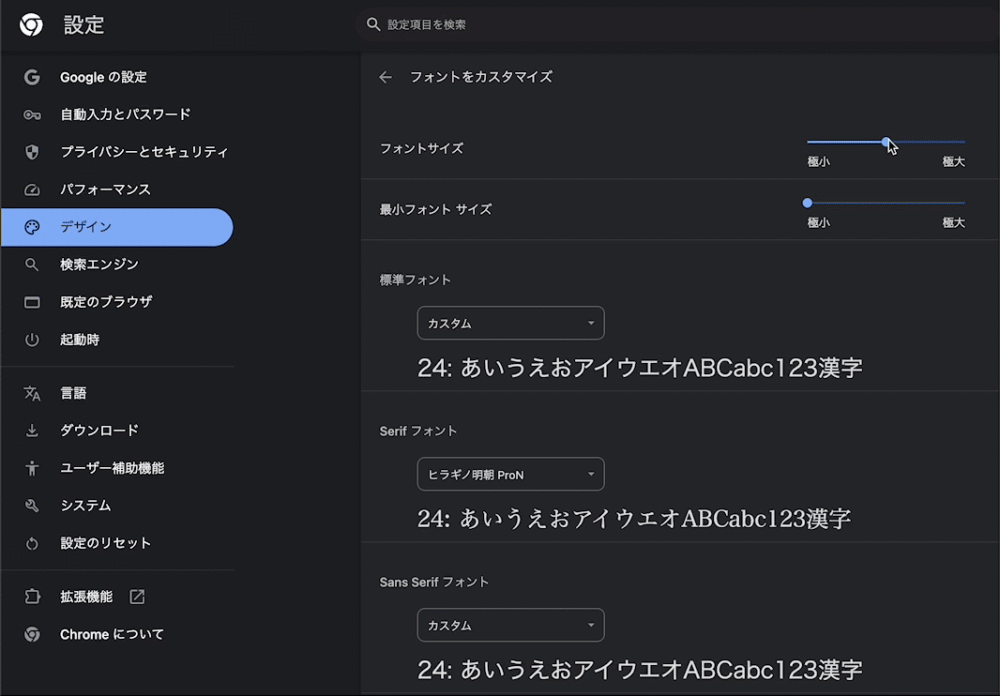Click the speedometer icon for パフォーマンス
This screenshot has width=1000, height=696.
tap(30, 189)
